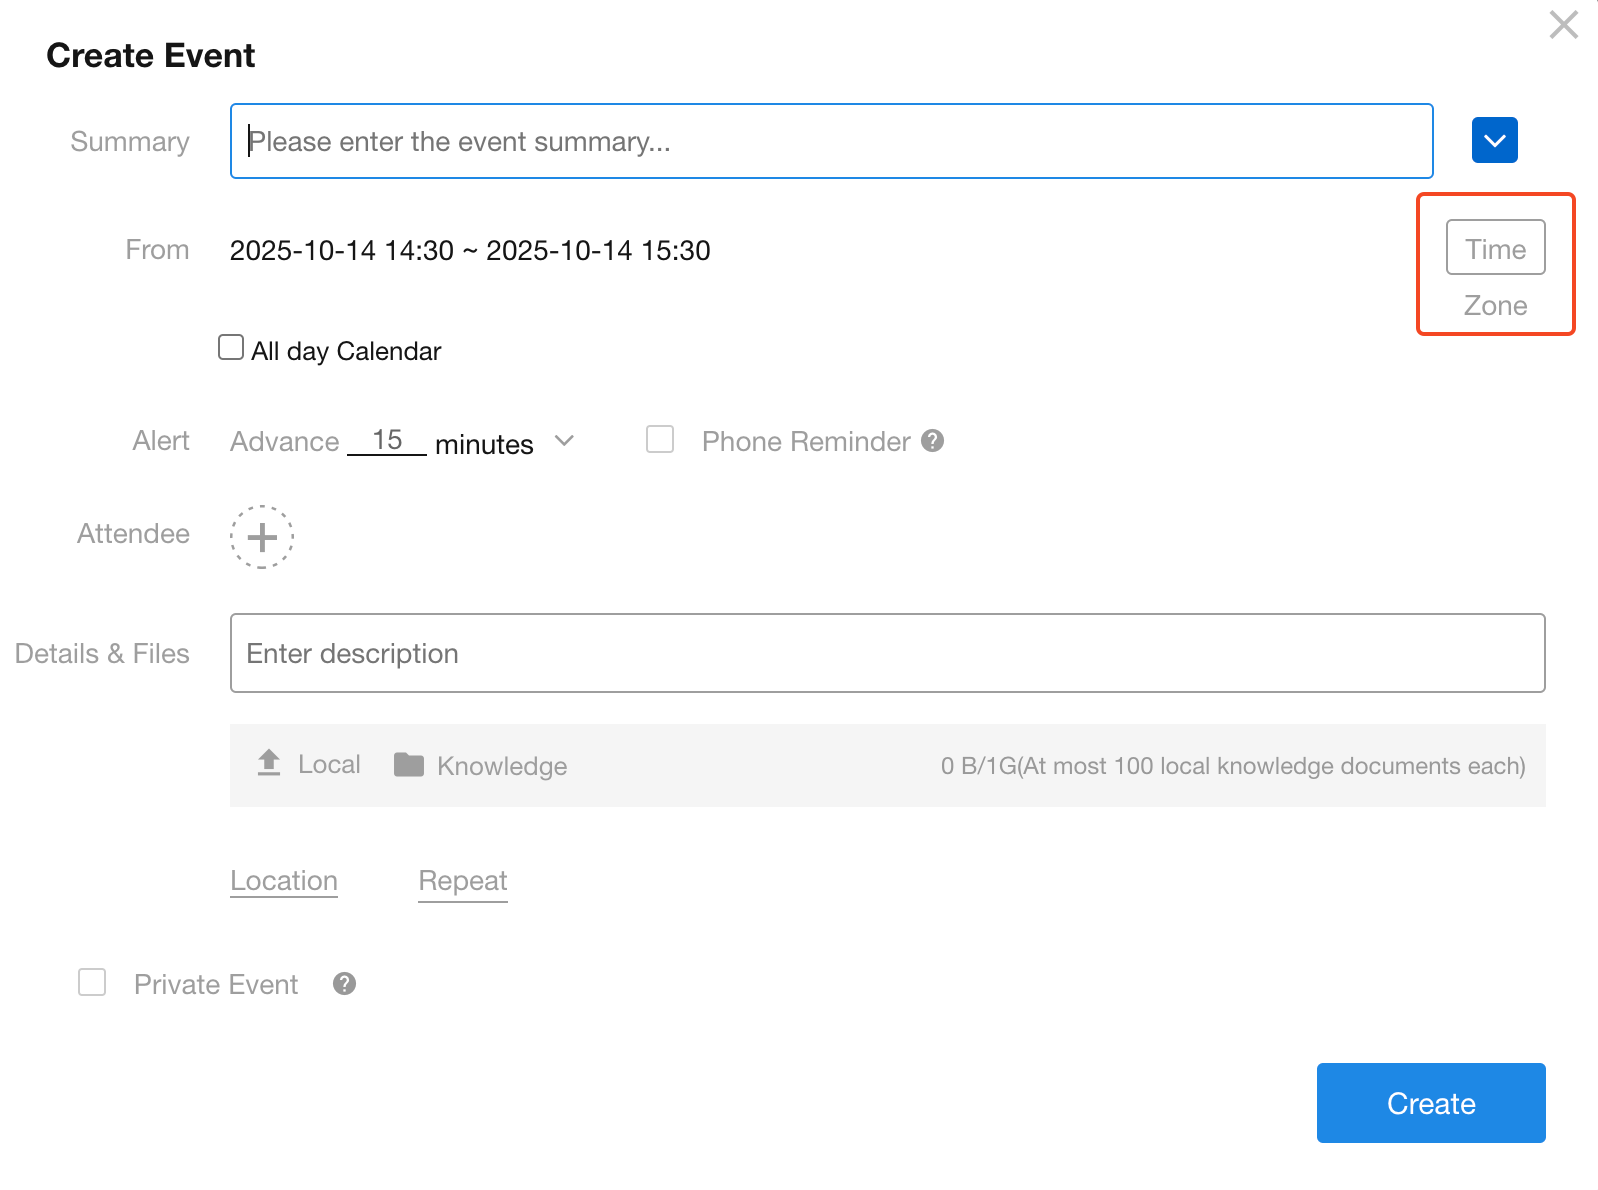Click the event date-time range
The width and height of the screenshot is (1598, 1190).
pyautogui.click(x=470, y=250)
